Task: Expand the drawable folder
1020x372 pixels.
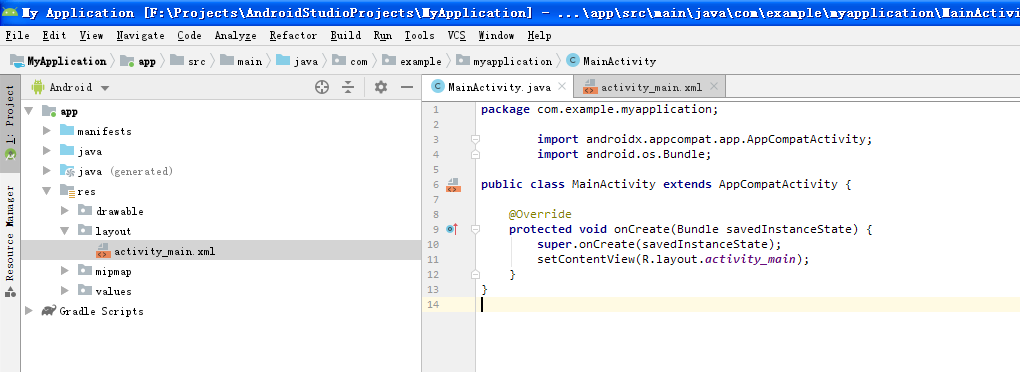Action: click(x=65, y=211)
